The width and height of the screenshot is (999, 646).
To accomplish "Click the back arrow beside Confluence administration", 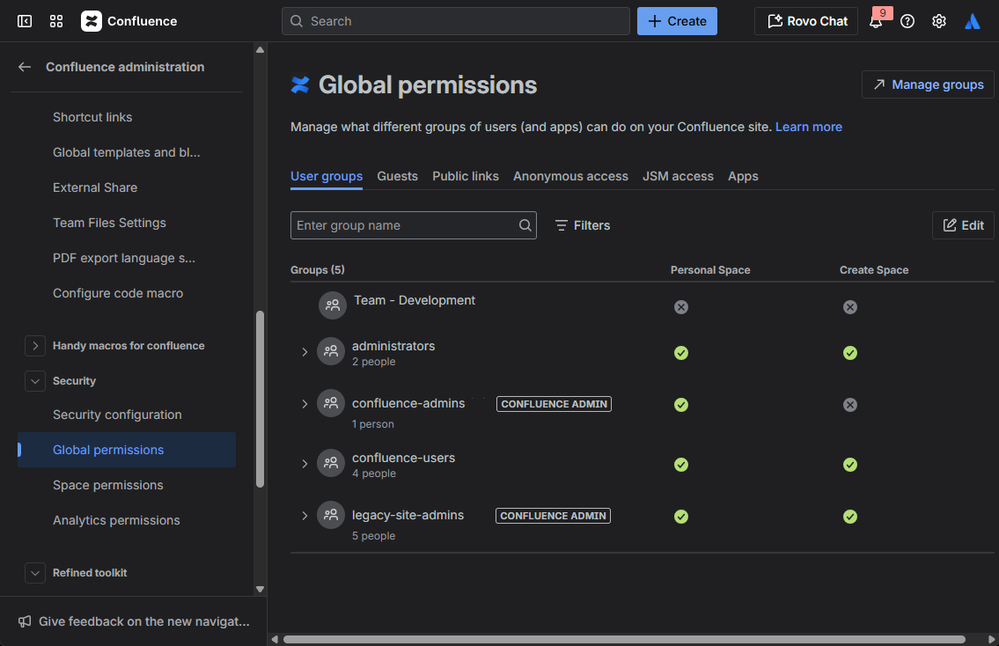I will click(x=25, y=67).
